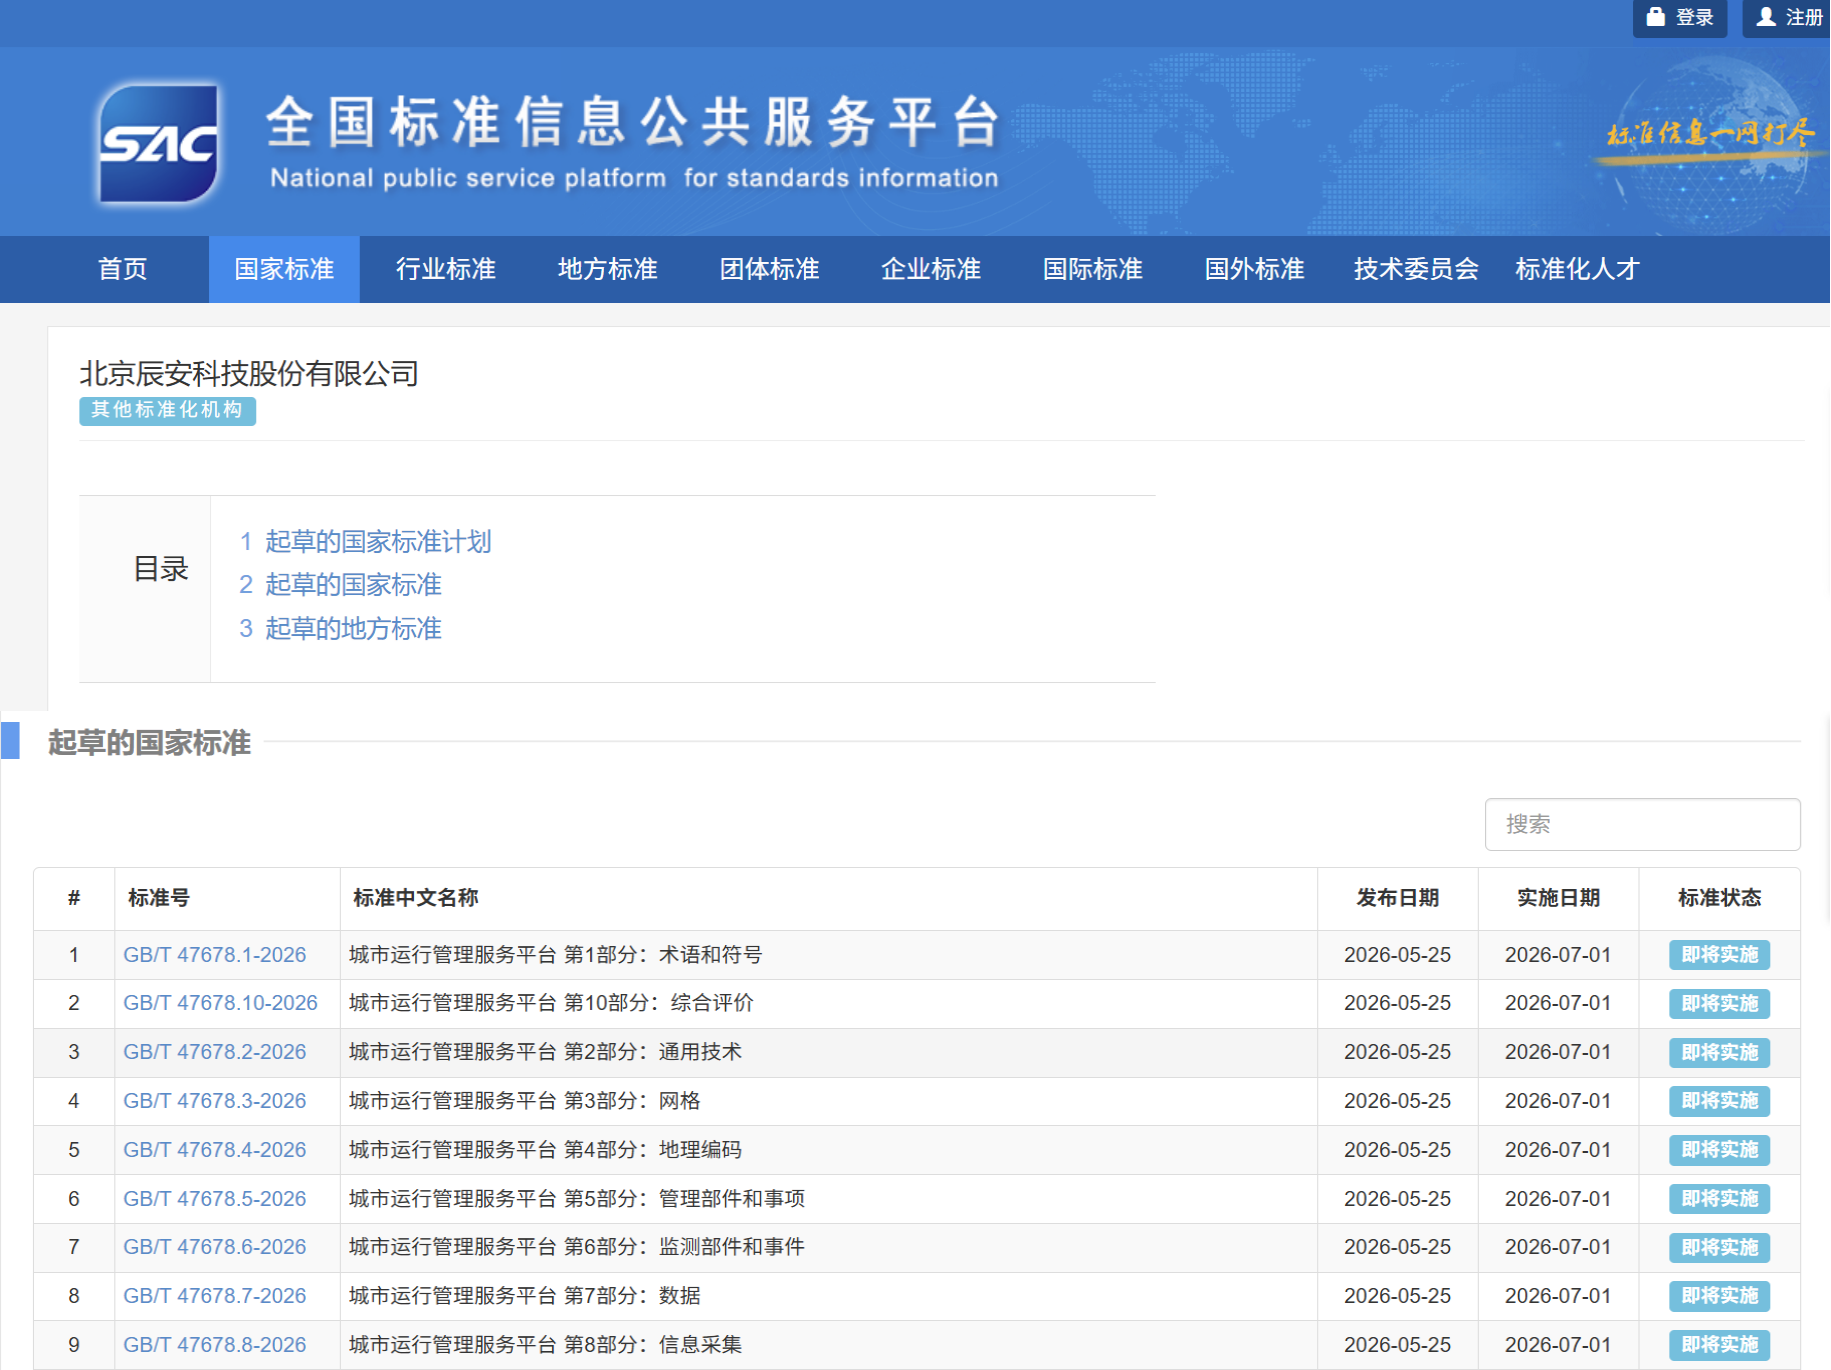1831x1370 pixels.
Task: Focus the 搜索 search field
Action: point(1642,824)
